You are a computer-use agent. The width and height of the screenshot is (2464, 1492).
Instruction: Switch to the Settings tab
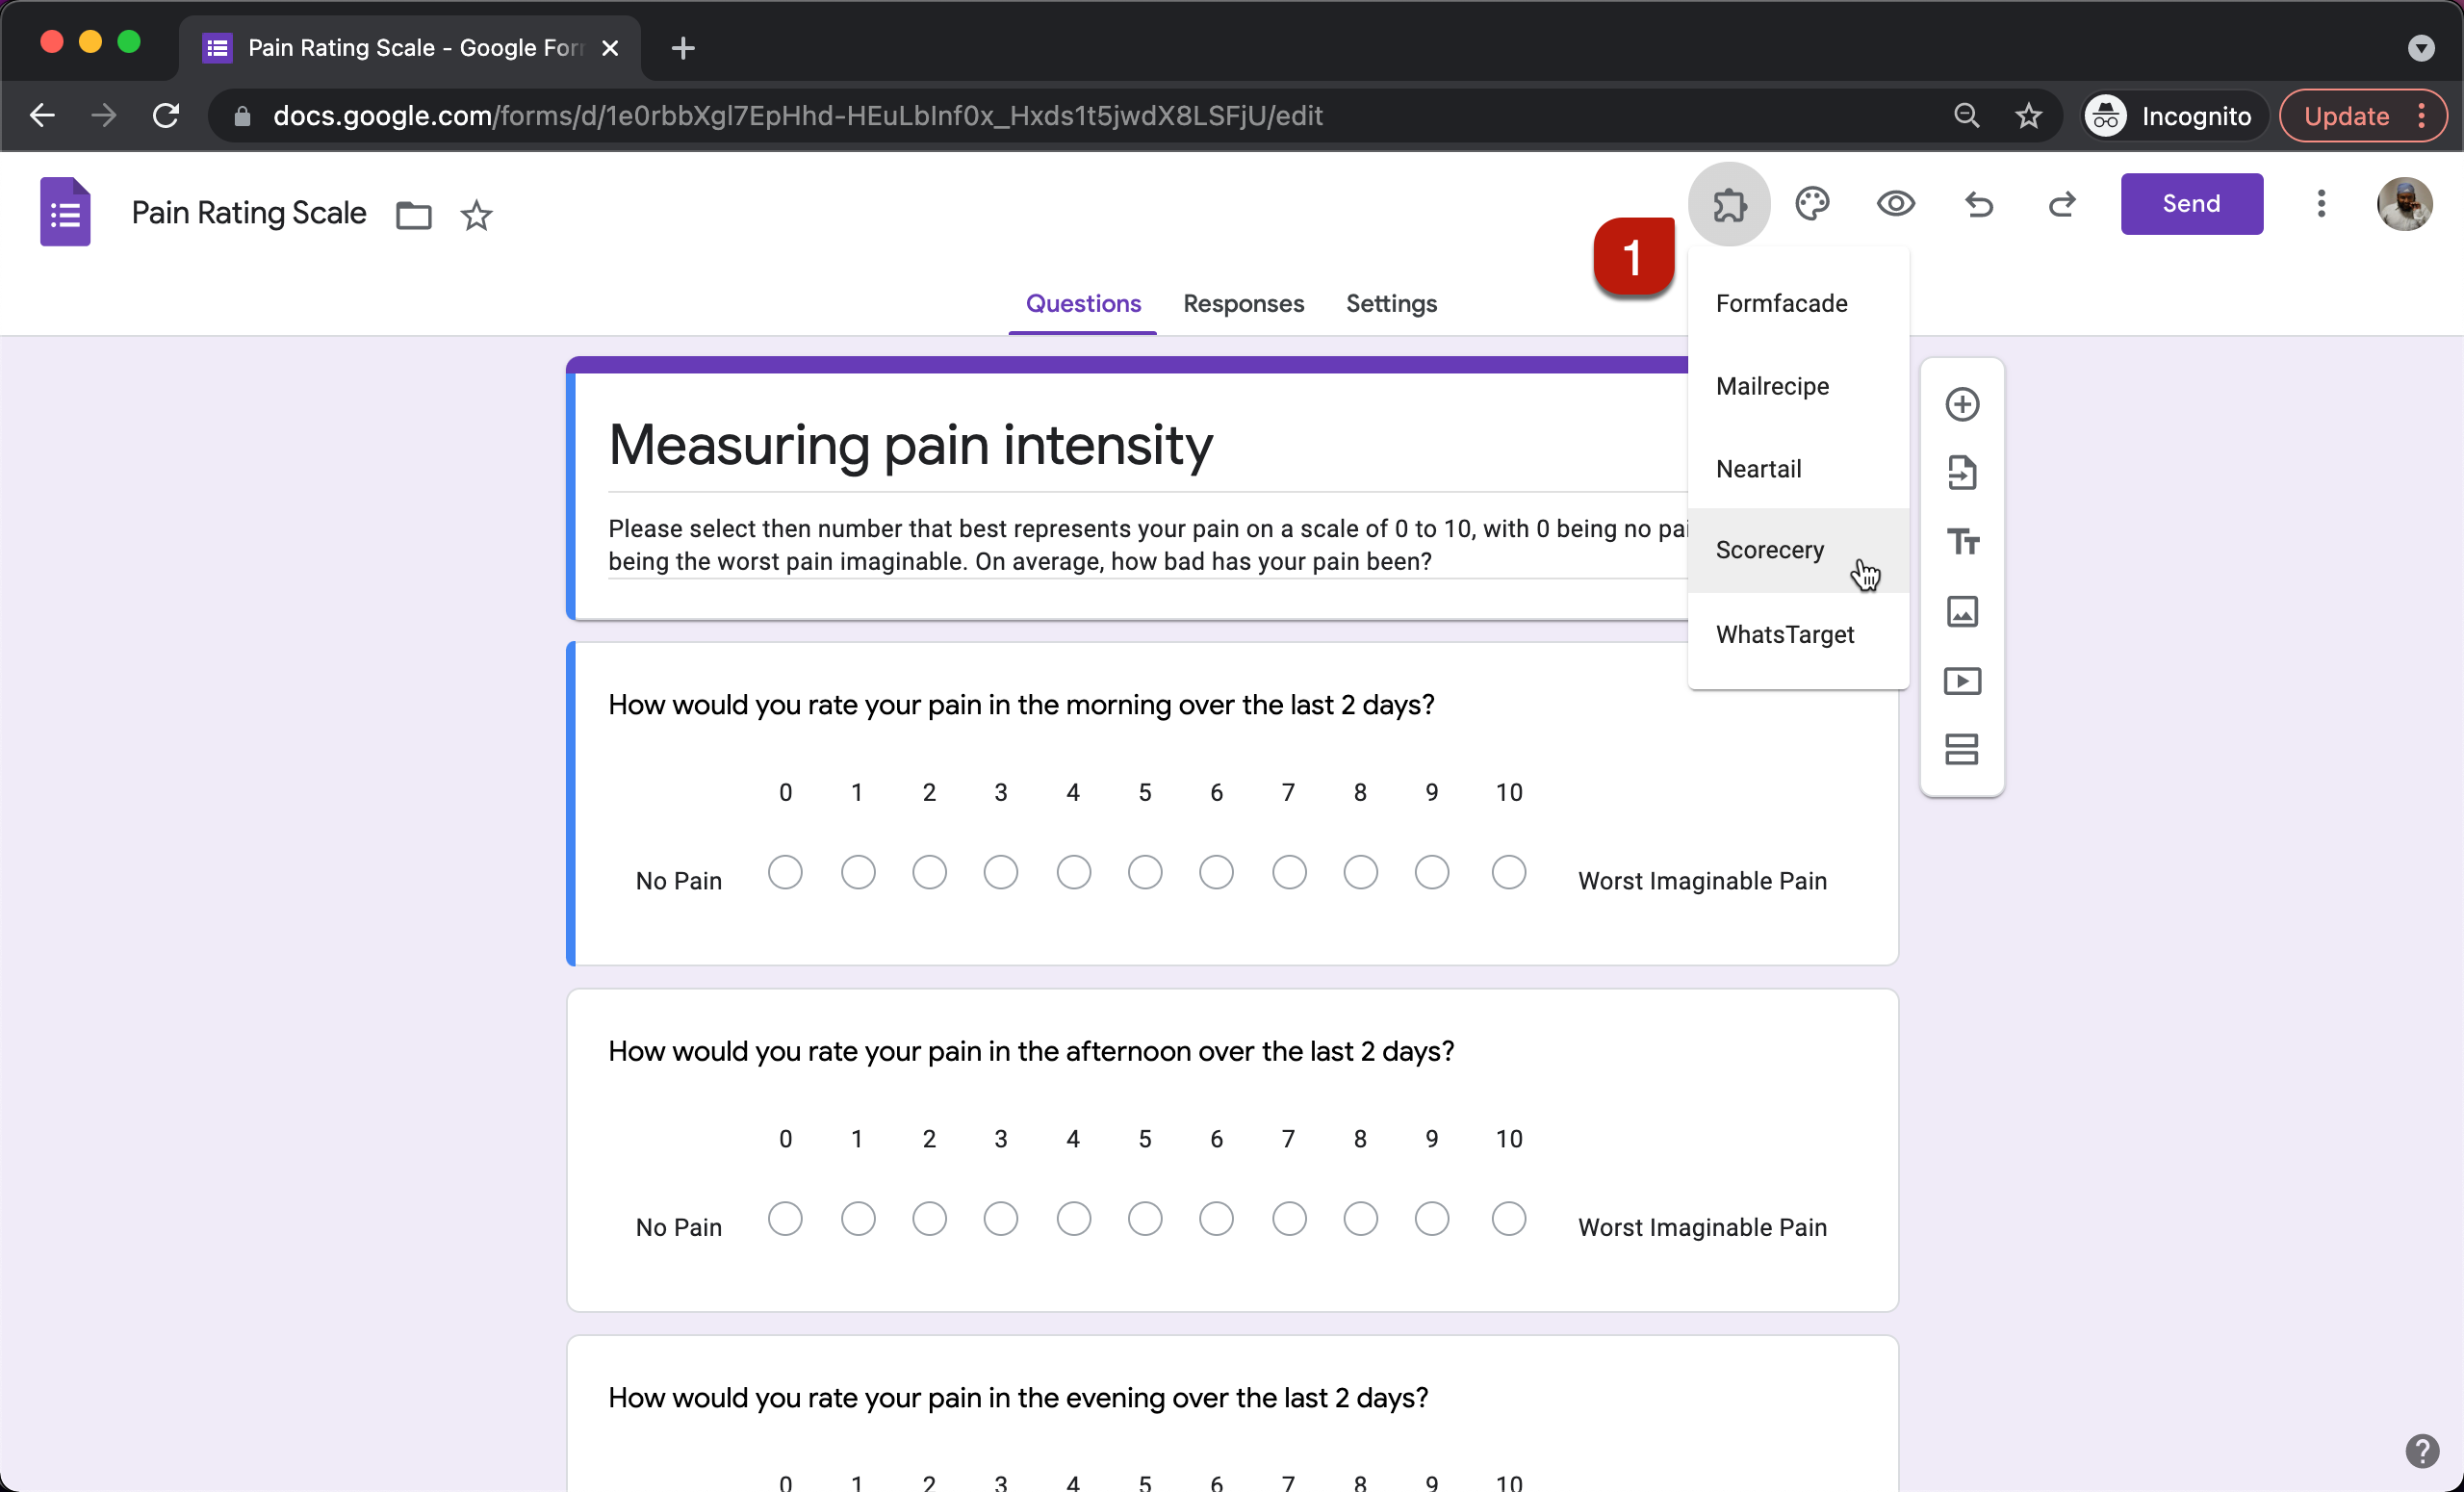pos(1392,302)
